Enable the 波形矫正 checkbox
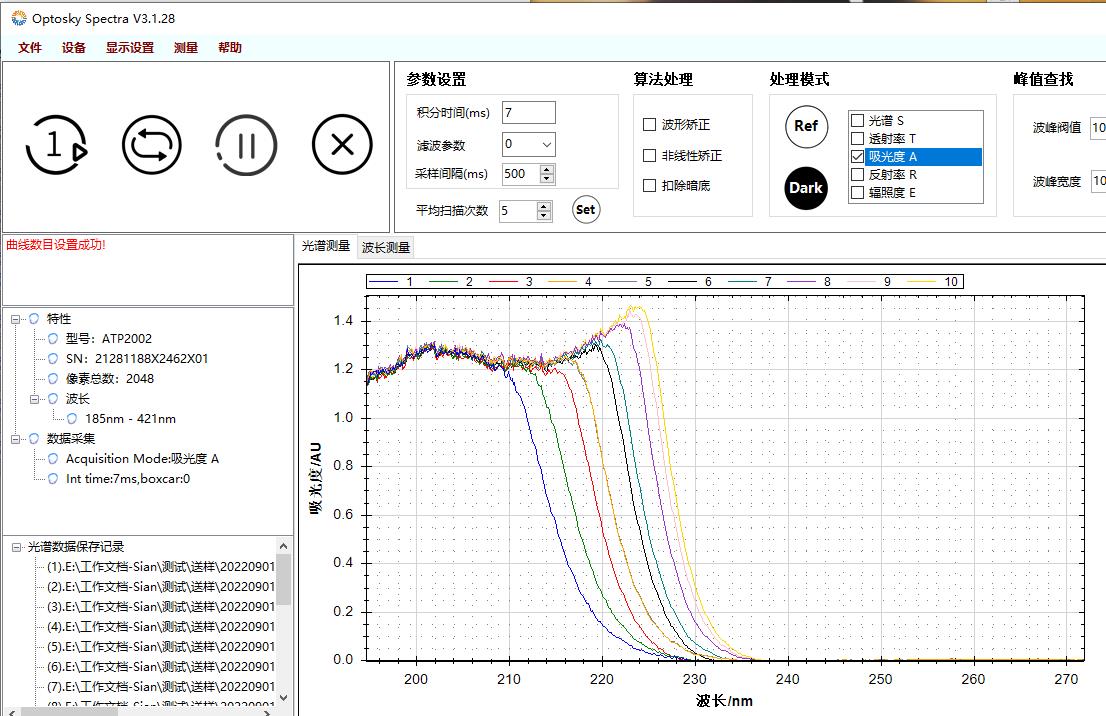1106x716 pixels. 650,125
